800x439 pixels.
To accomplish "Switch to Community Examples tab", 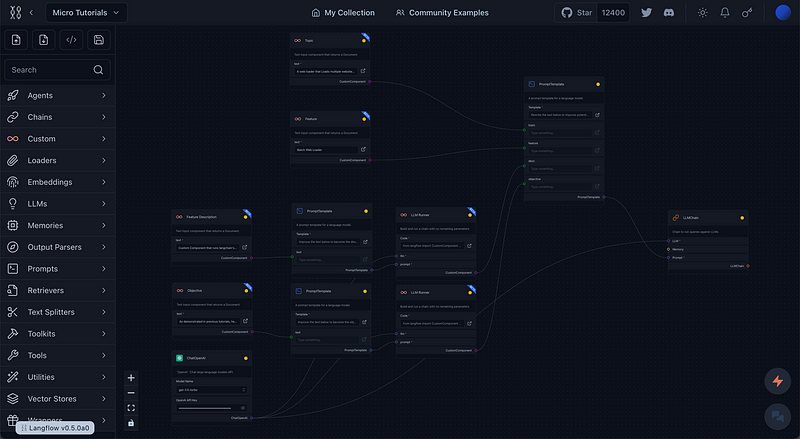I will [x=442, y=13].
